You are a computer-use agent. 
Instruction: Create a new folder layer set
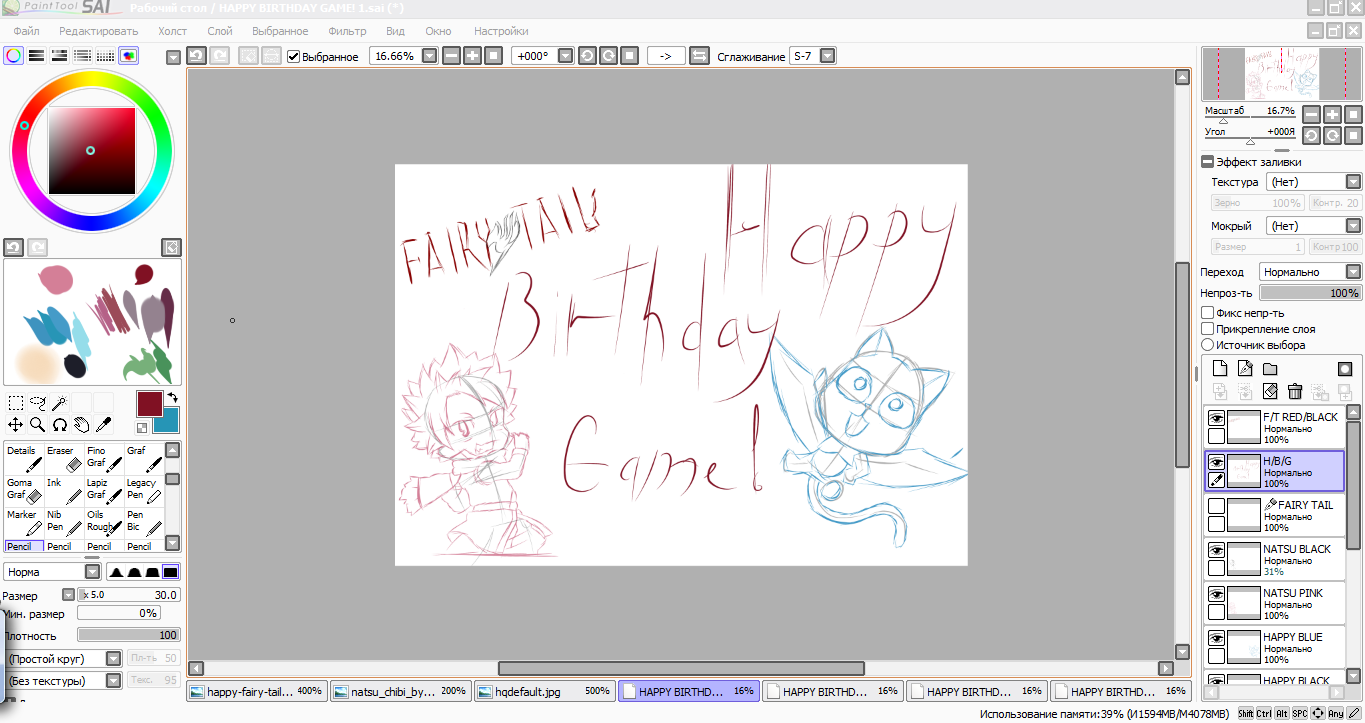click(1270, 369)
